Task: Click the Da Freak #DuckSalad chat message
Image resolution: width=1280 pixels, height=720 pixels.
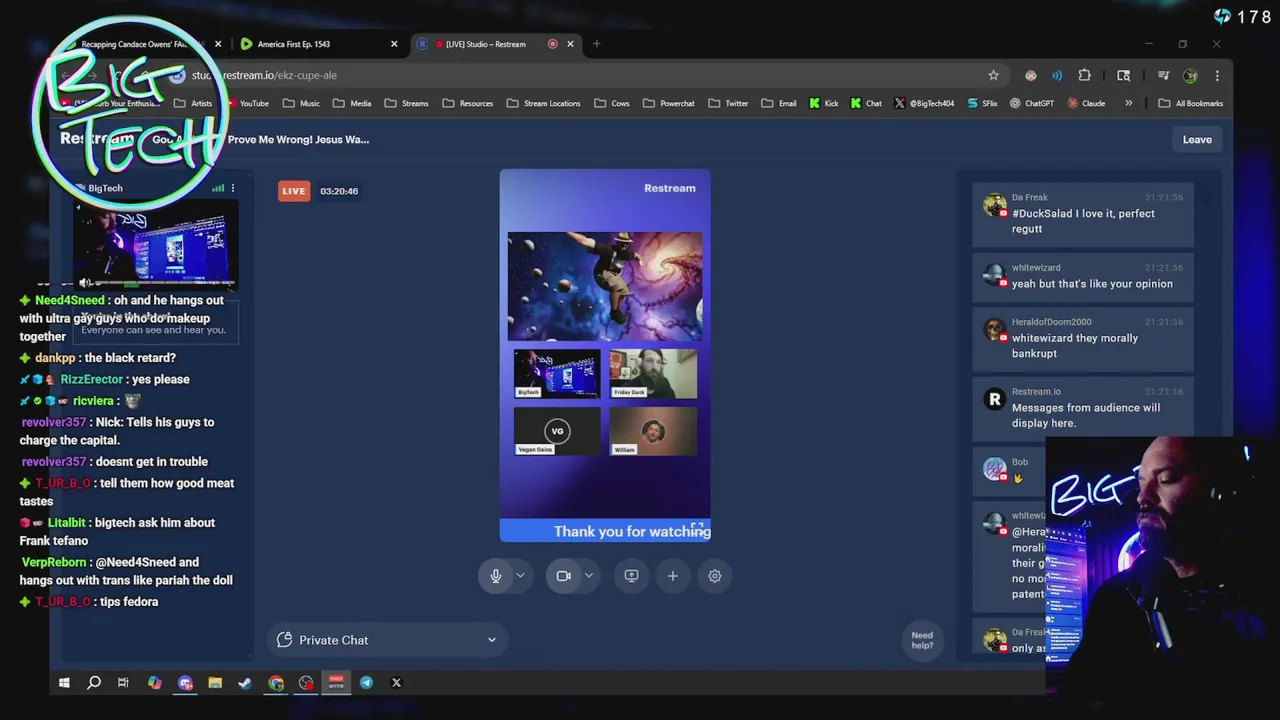Action: 1083,213
